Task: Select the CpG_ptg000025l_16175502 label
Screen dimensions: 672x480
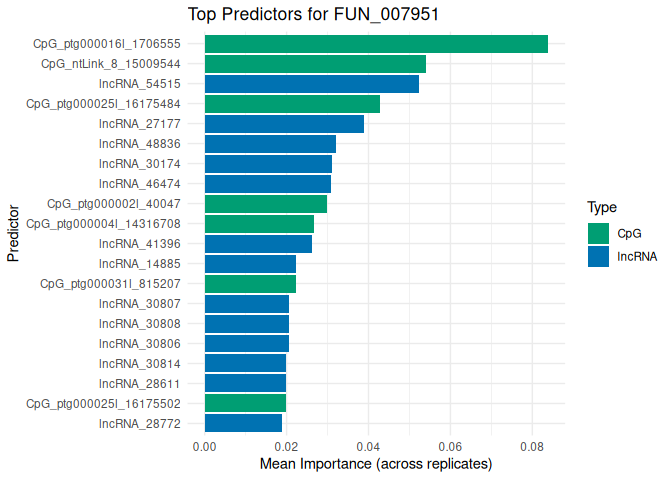Action: coord(103,403)
